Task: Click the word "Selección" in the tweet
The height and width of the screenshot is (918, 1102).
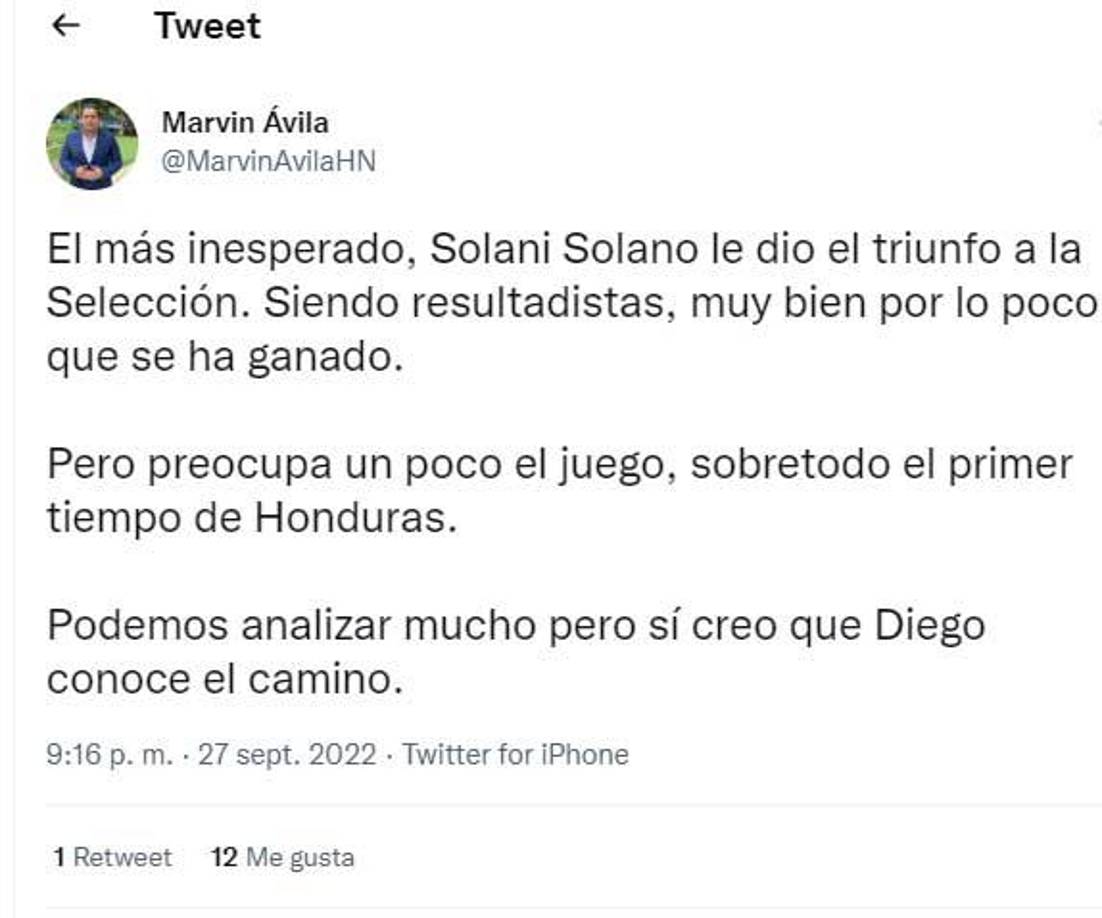Action: (x=145, y=300)
